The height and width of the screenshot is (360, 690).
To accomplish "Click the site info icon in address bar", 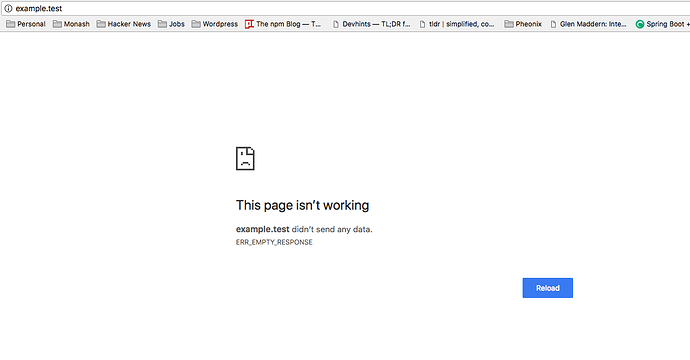I will click(8, 8).
